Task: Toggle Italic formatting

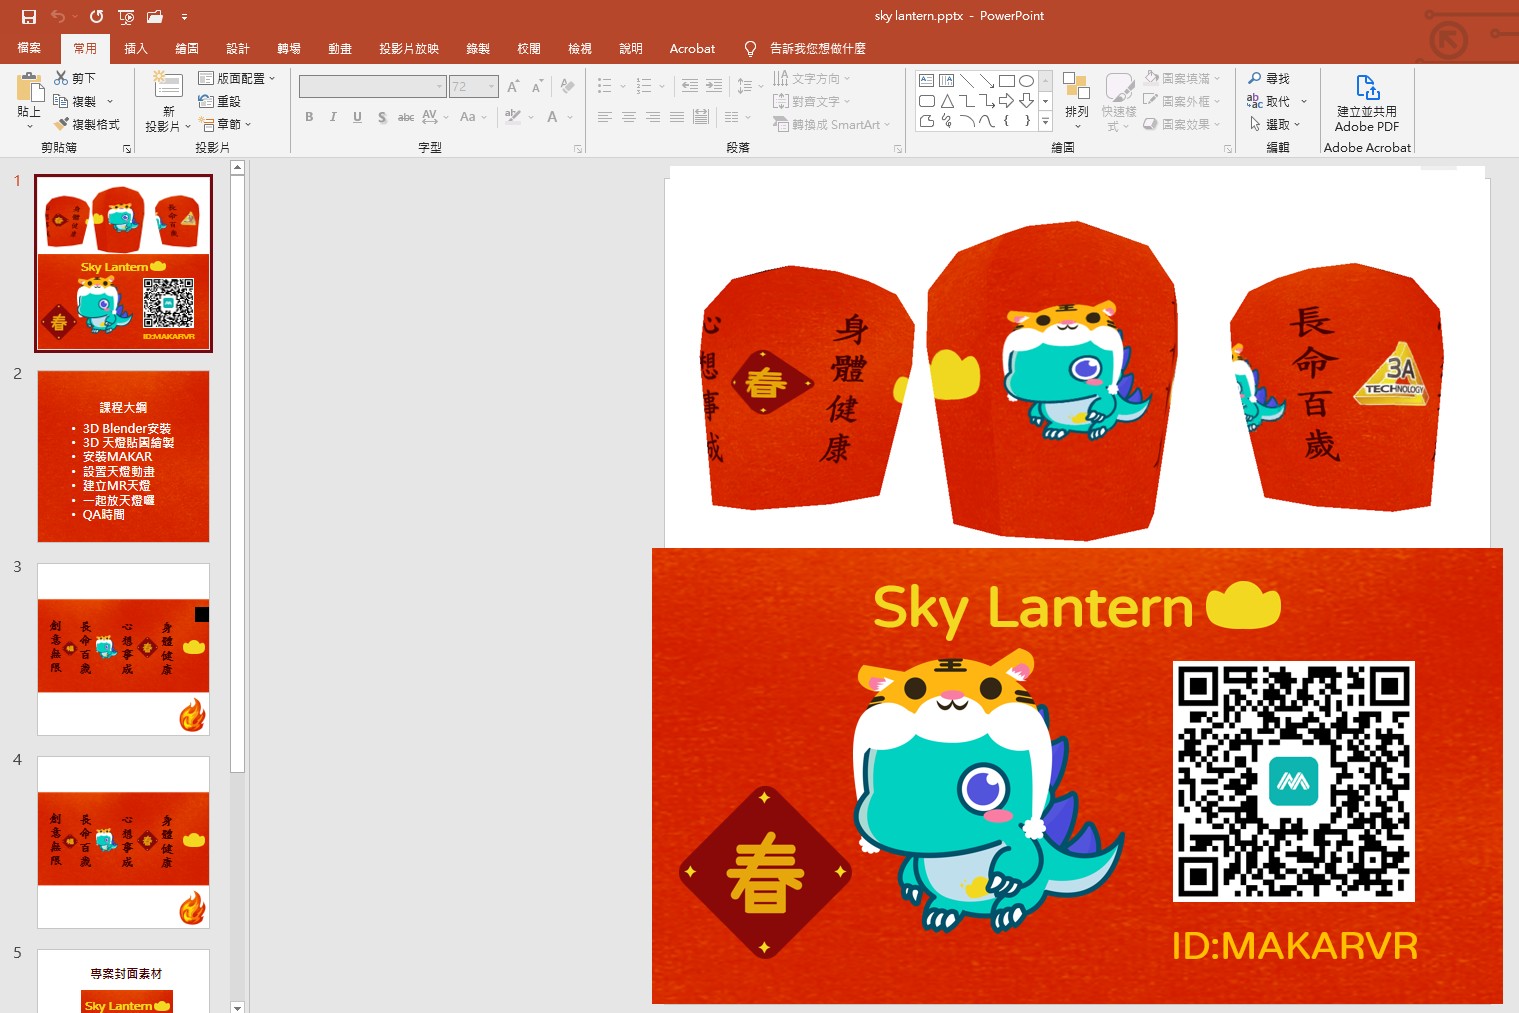Action: click(333, 117)
